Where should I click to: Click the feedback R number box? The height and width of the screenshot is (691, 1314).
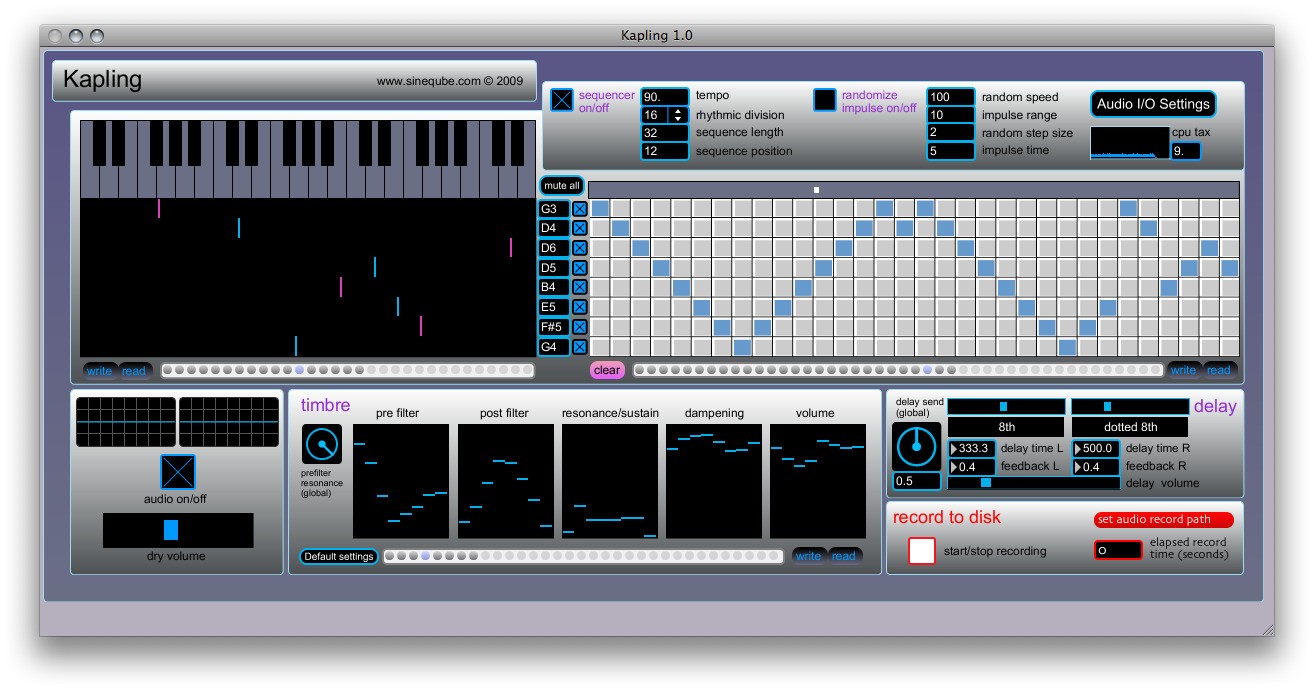coord(1096,467)
